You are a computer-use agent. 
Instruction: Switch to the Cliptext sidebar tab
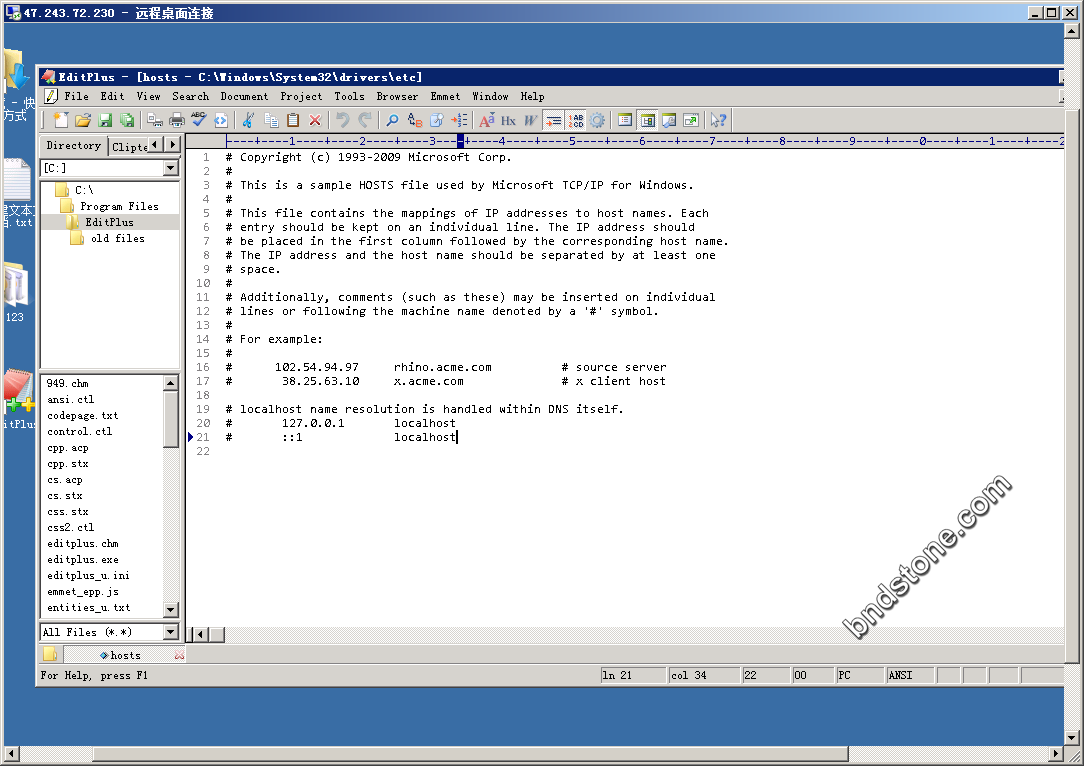tap(129, 146)
